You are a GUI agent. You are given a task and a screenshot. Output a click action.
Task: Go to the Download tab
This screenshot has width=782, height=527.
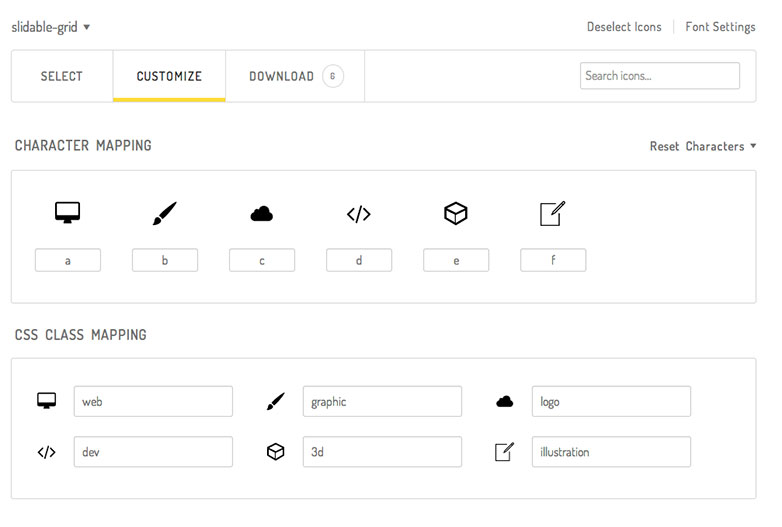pyautogui.click(x=295, y=76)
